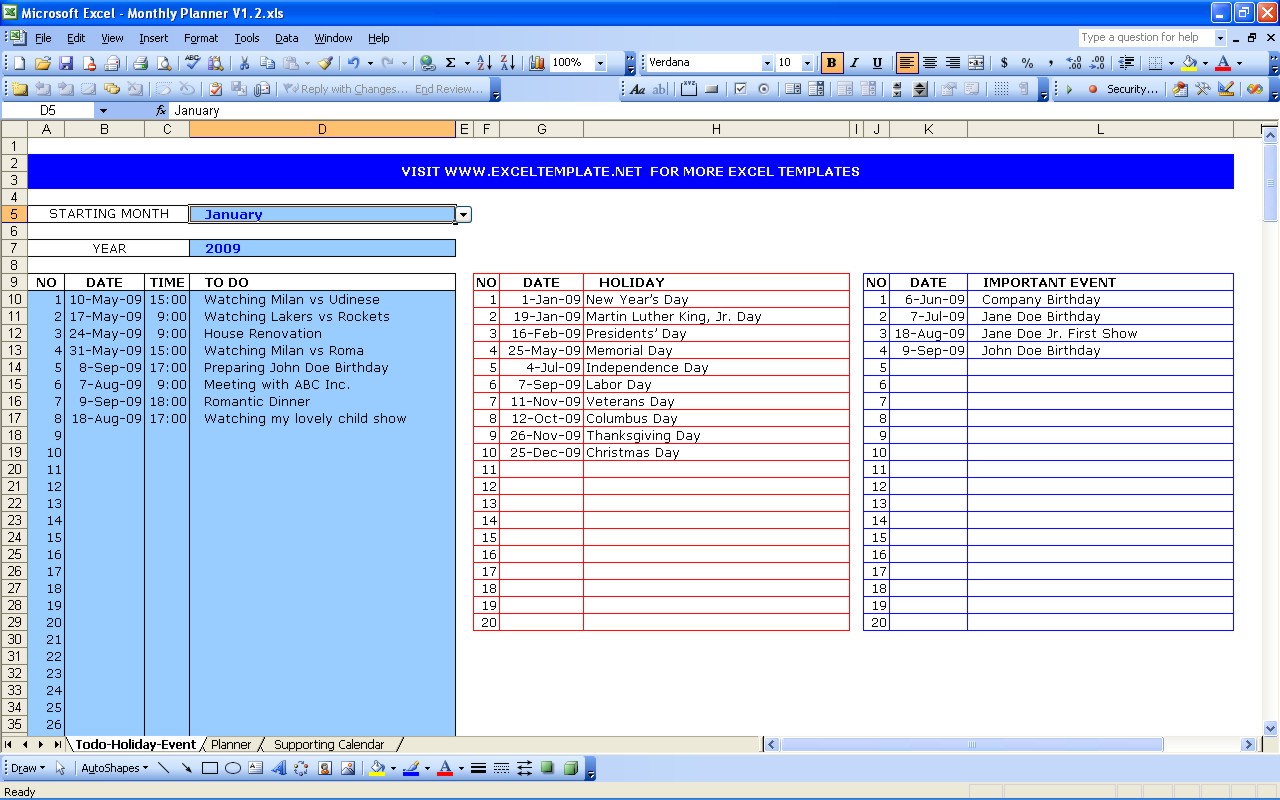The image size is (1280, 800).
Task: Increase decimal places
Action: [1074, 63]
